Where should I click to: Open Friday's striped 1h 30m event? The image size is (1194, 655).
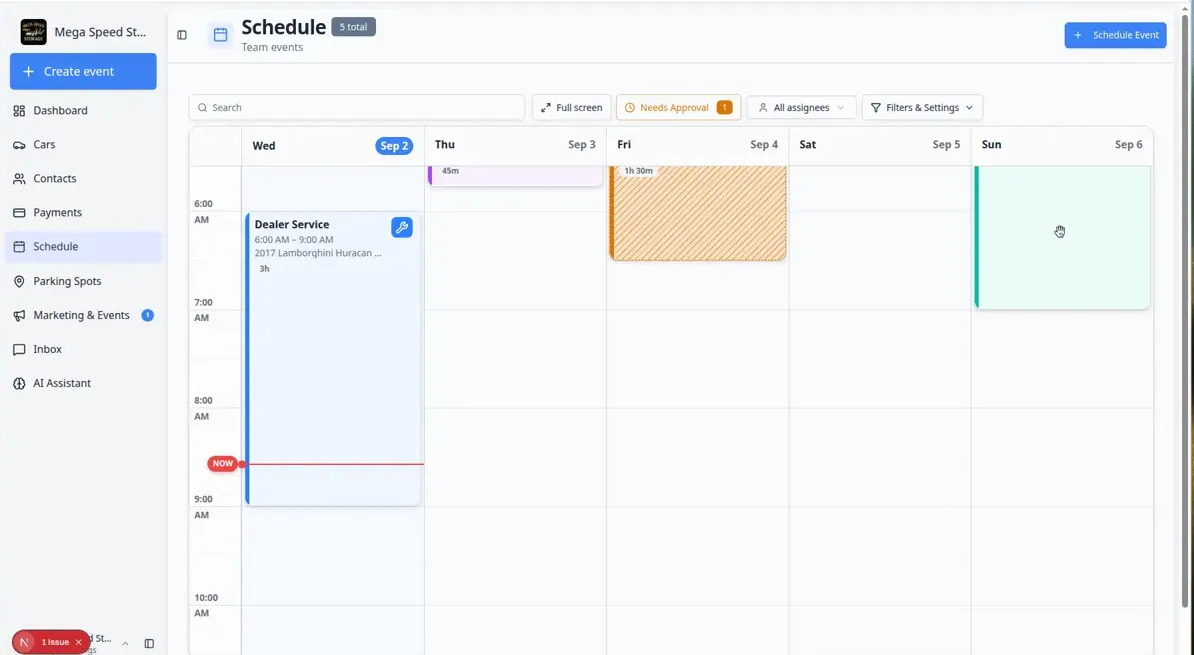698,213
